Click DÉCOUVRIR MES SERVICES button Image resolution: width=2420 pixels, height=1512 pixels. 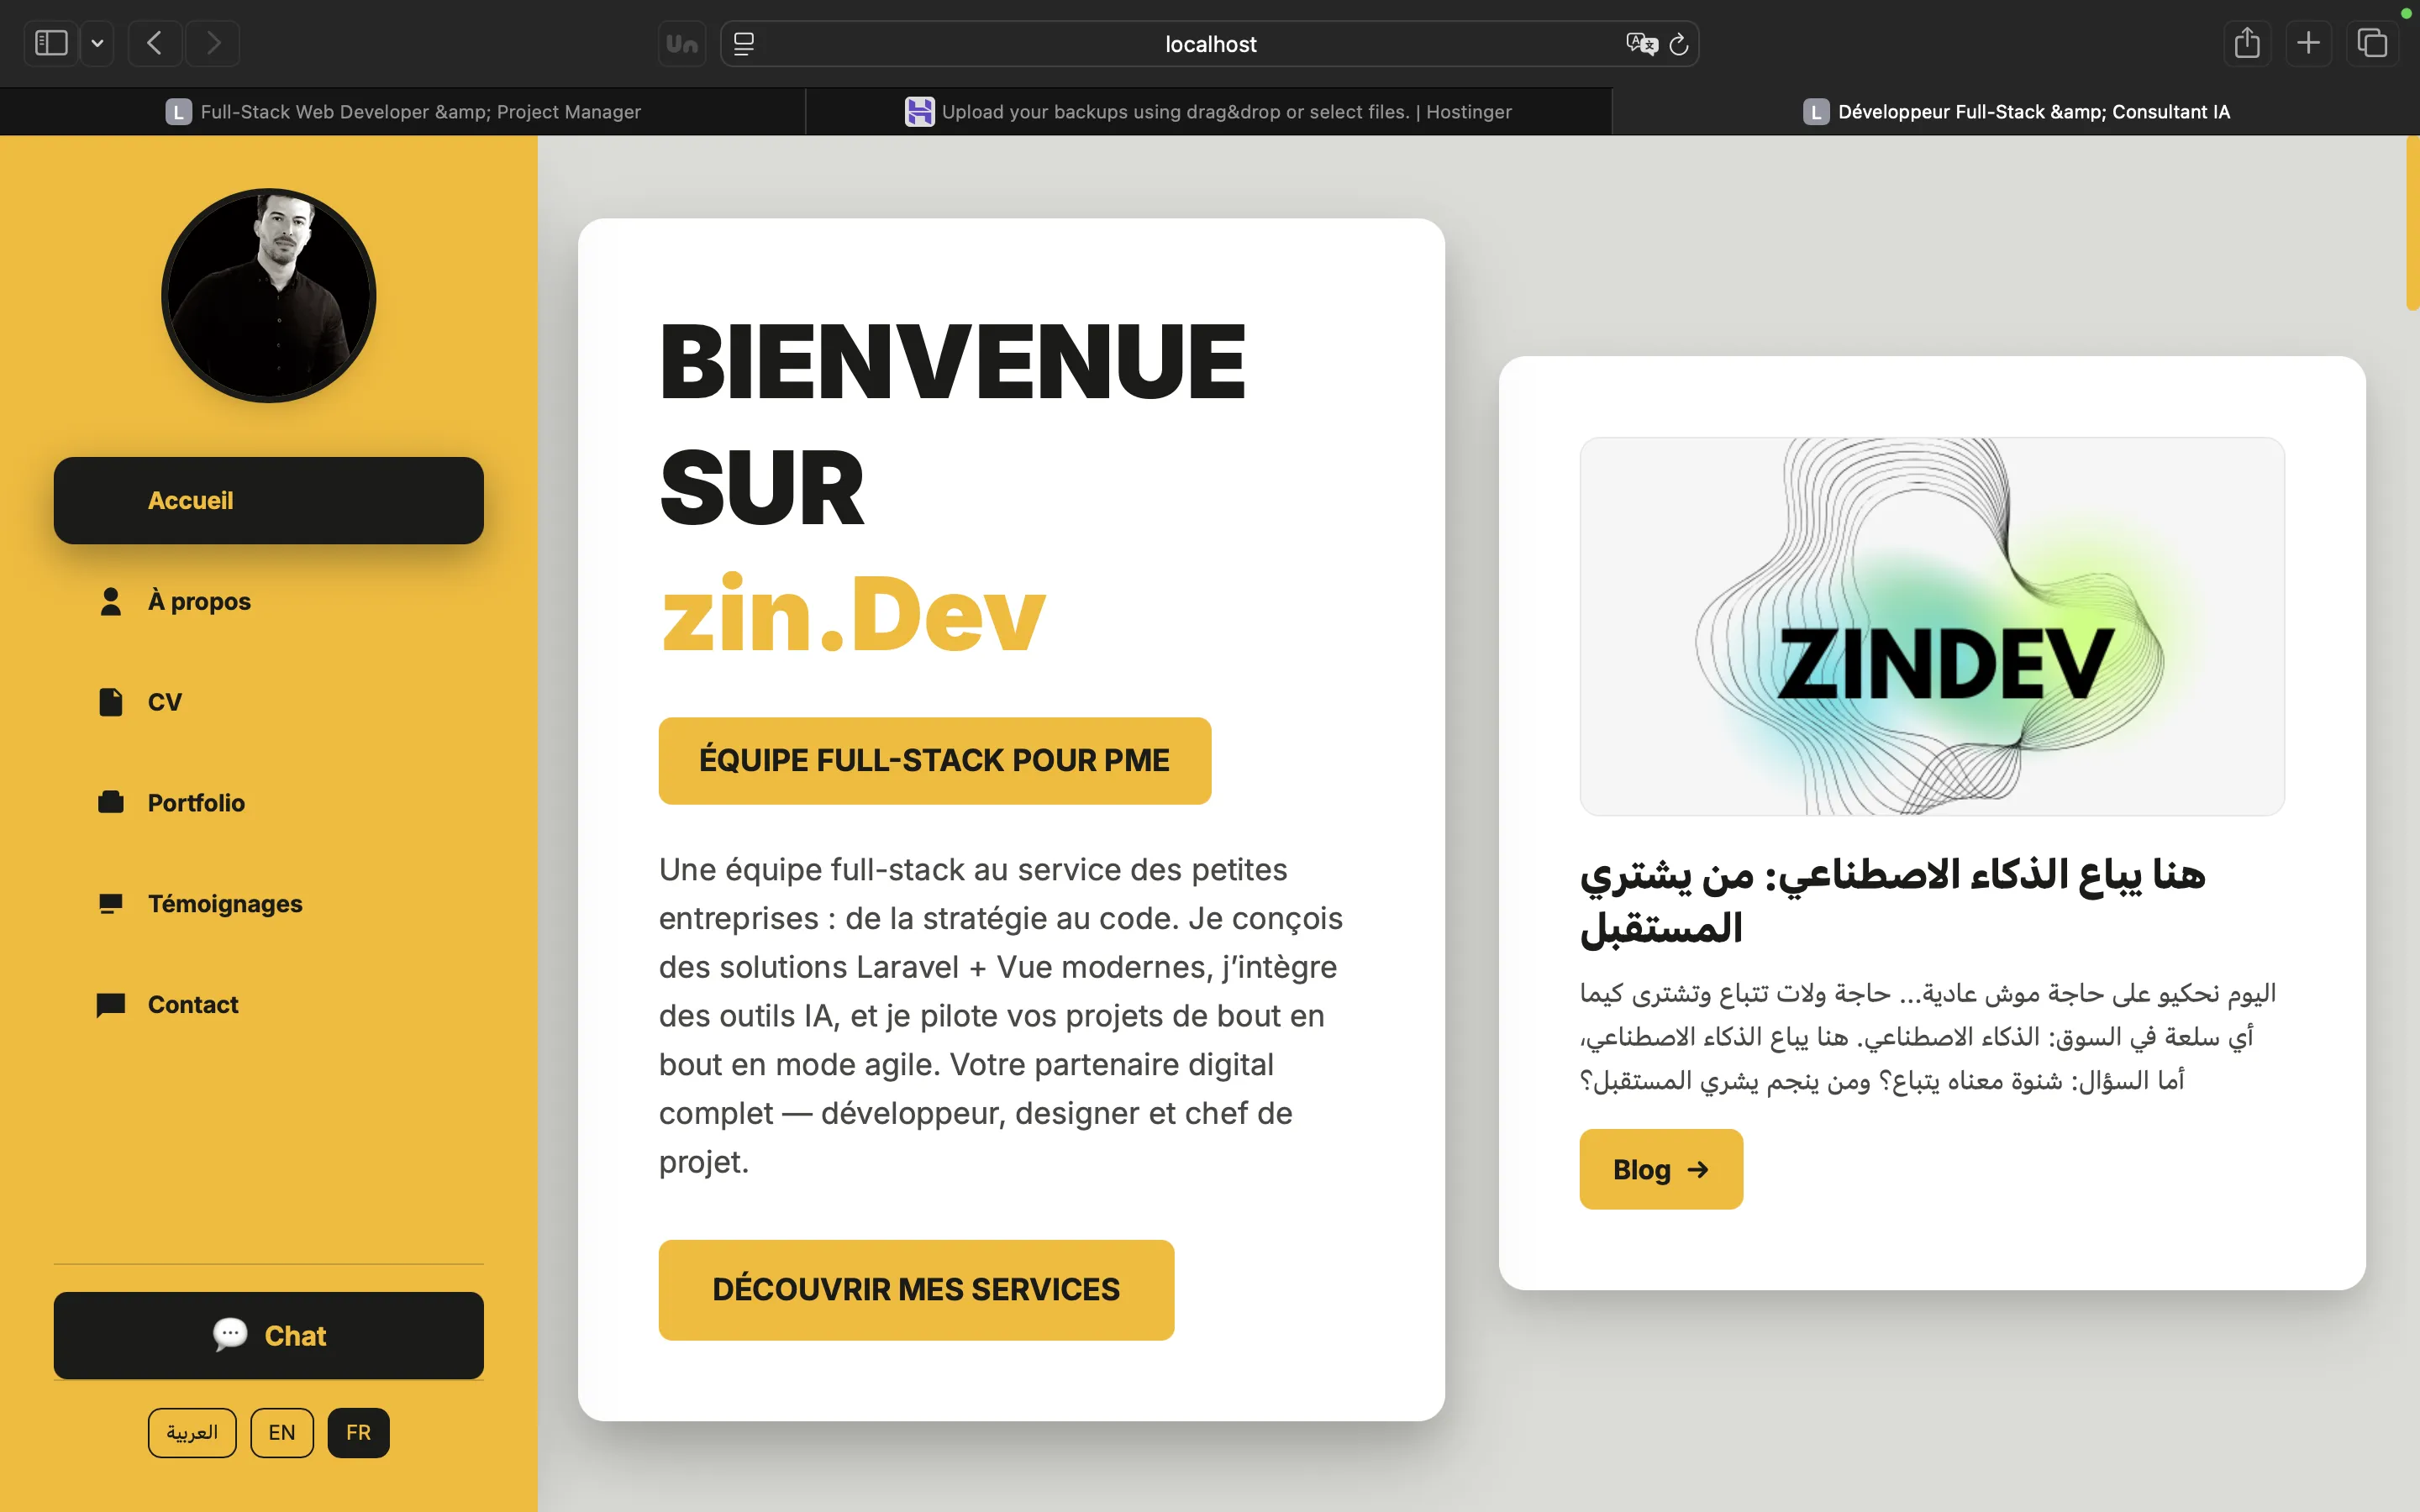click(915, 1289)
